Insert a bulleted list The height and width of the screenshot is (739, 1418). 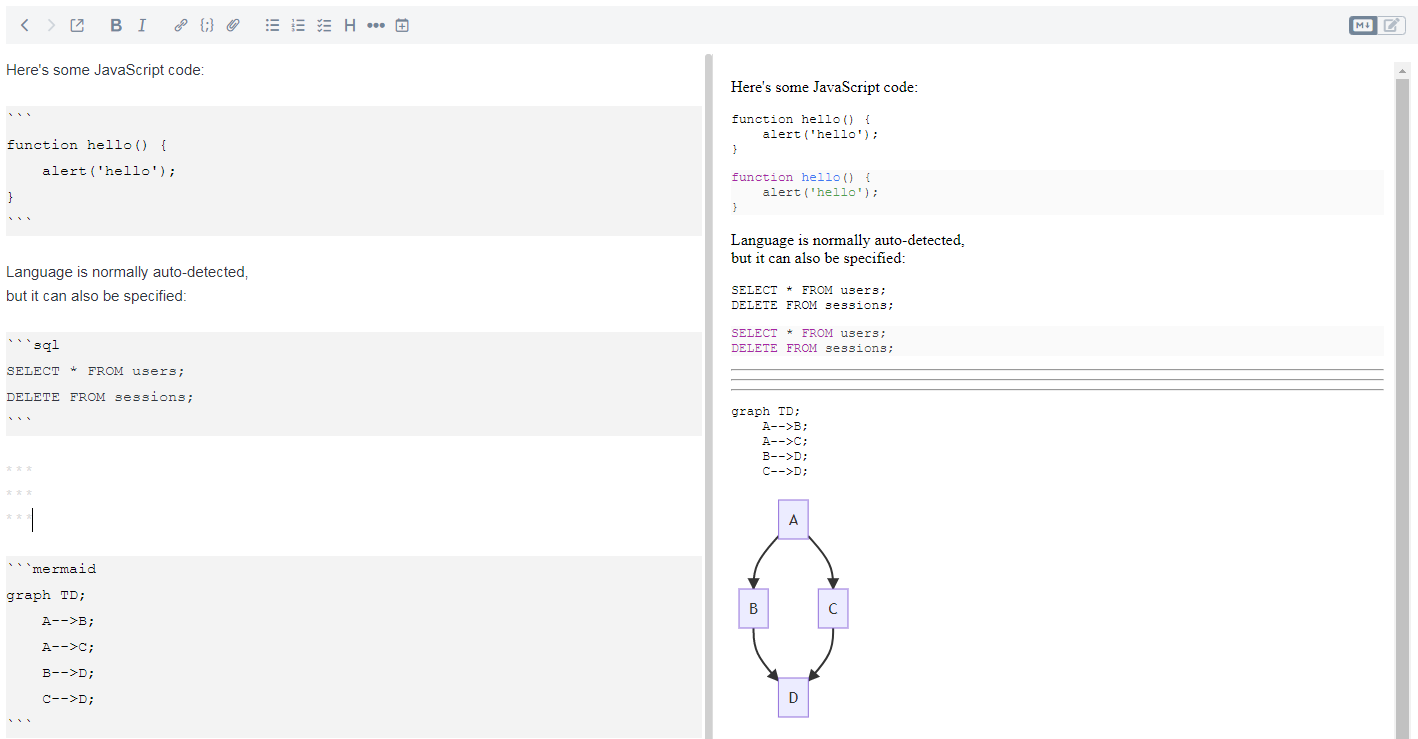[272, 25]
